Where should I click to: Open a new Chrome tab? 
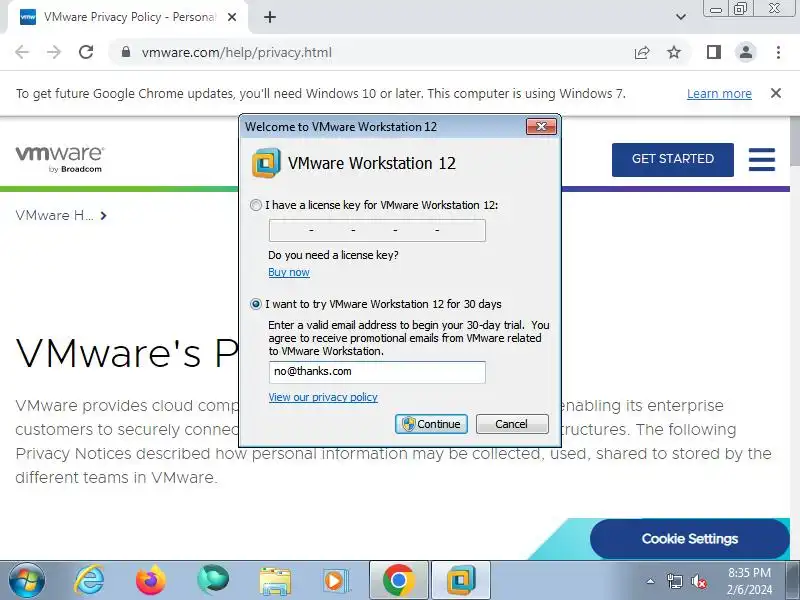(x=270, y=17)
